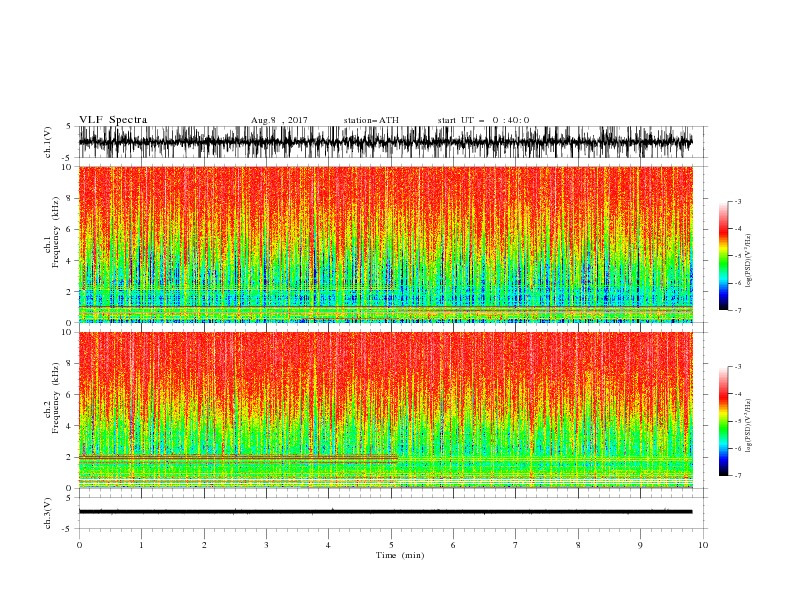
Task: Click the "-7" tick on ch.1 colorbar
Action: (737, 310)
